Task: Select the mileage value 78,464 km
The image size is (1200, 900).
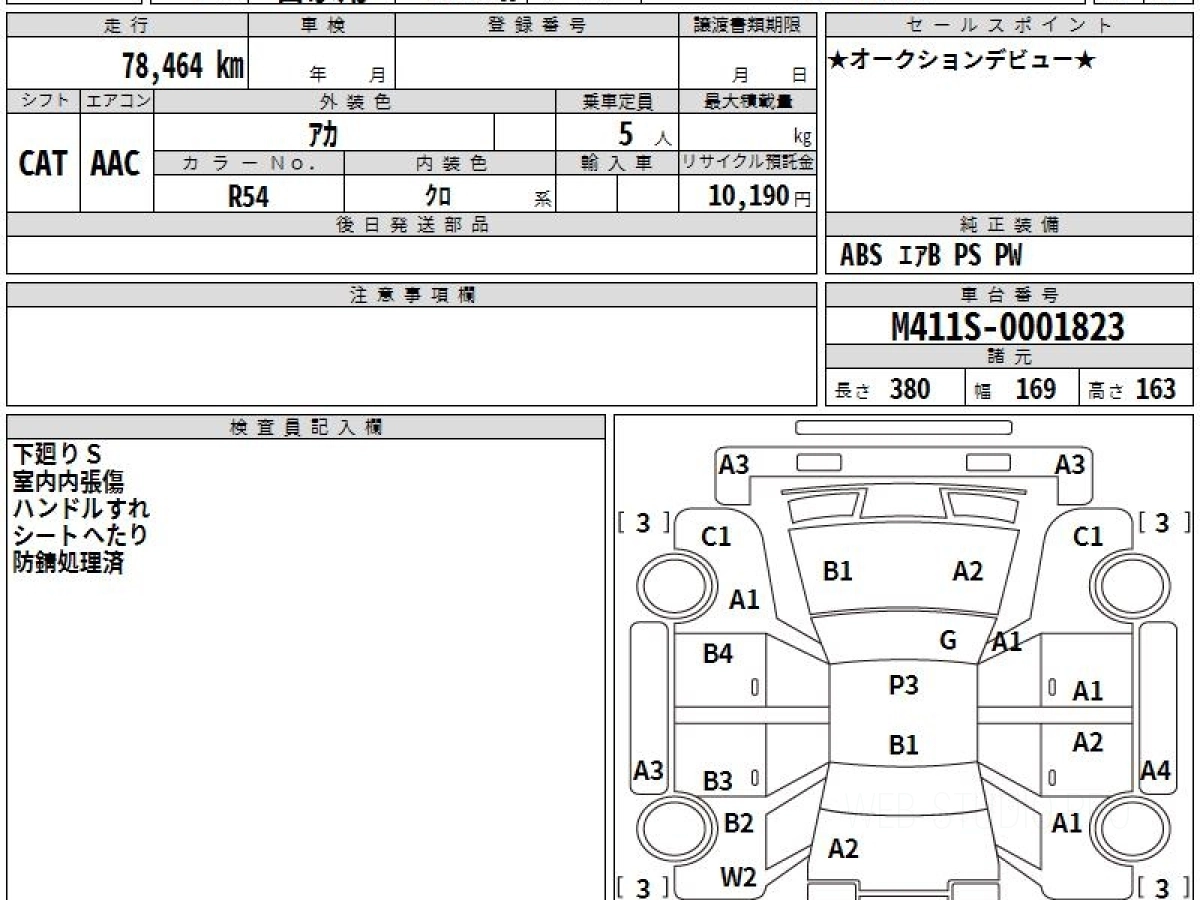Action: tap(183, 66)
